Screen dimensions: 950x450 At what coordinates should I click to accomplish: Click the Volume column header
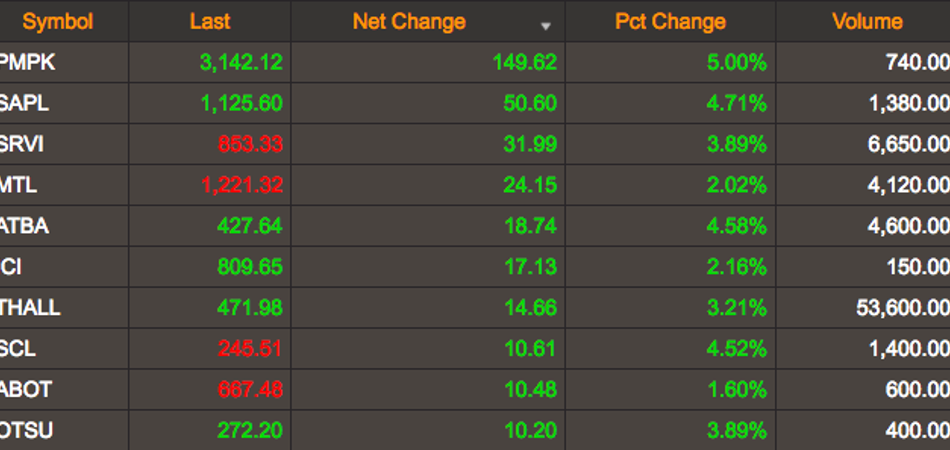[867, 22]
